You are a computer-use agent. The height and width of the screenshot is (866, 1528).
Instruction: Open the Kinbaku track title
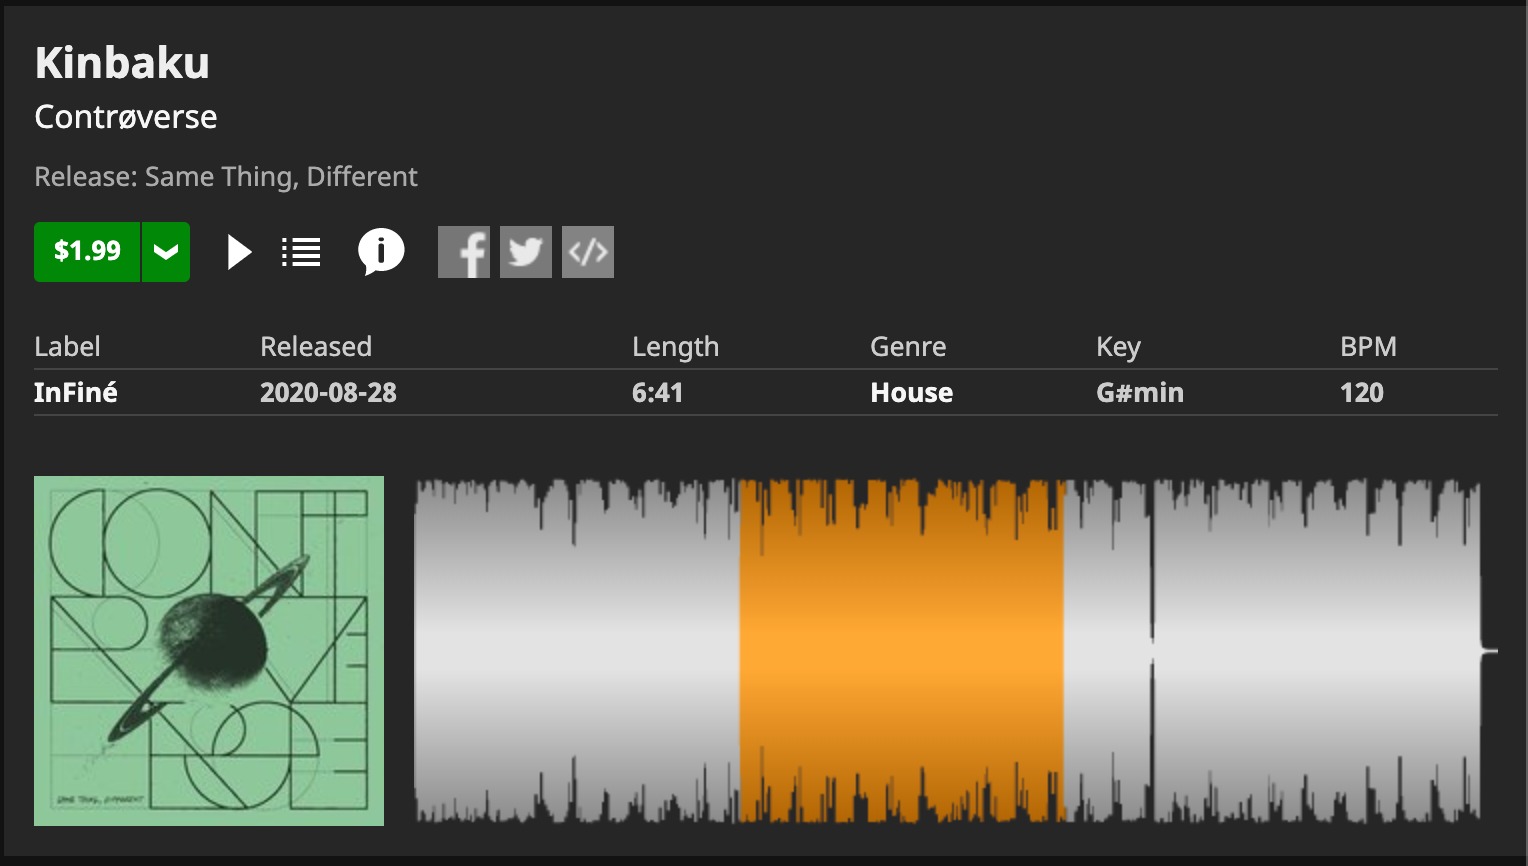tap(122, 63)
